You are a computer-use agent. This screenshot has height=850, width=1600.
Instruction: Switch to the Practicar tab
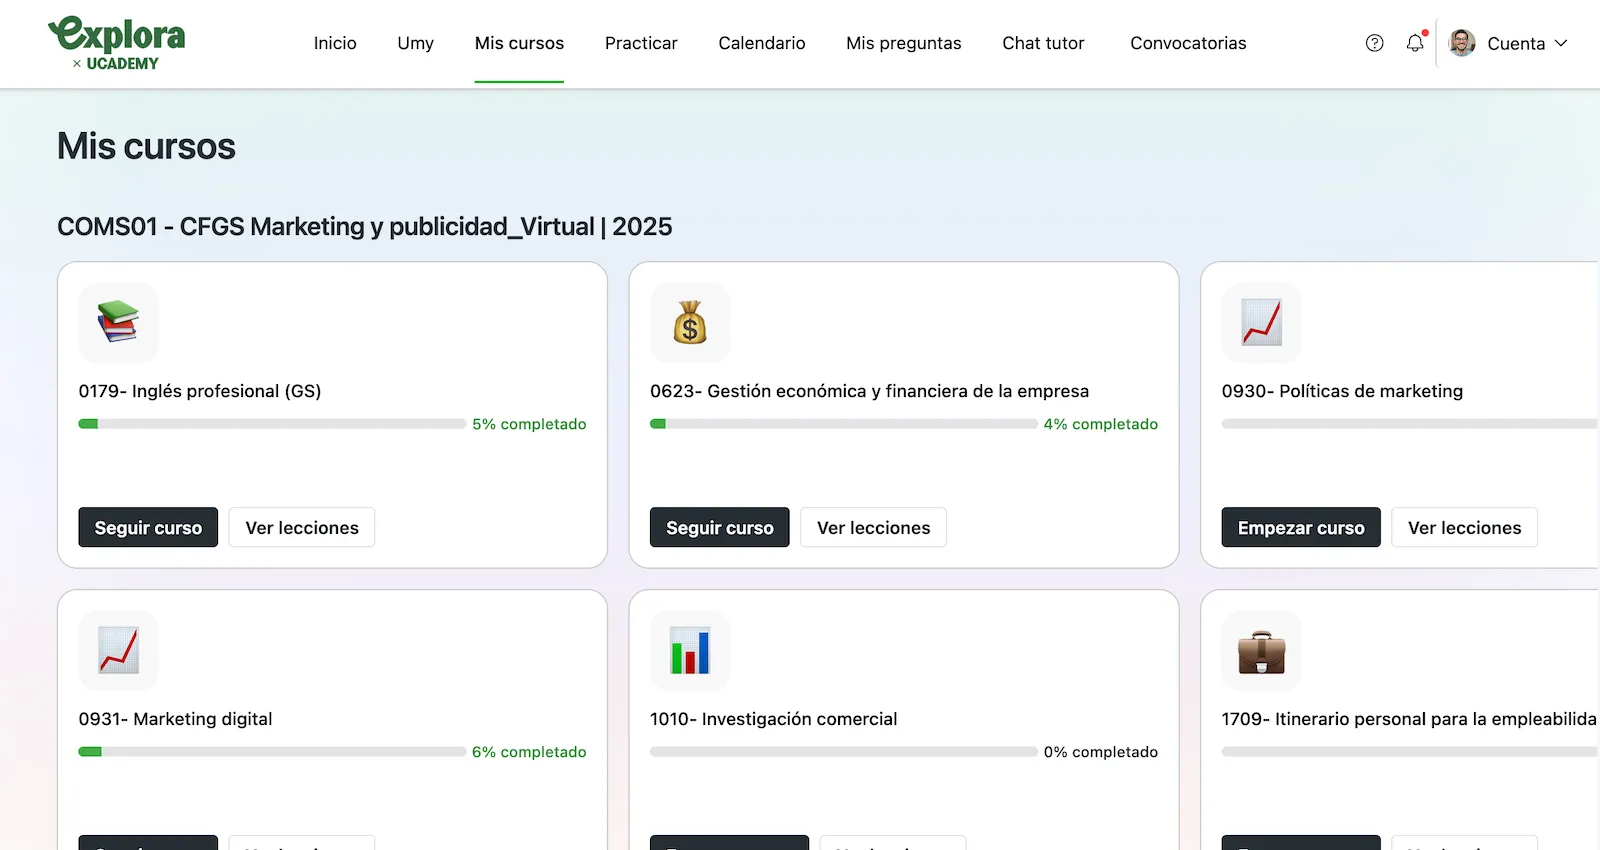point(641,43)
